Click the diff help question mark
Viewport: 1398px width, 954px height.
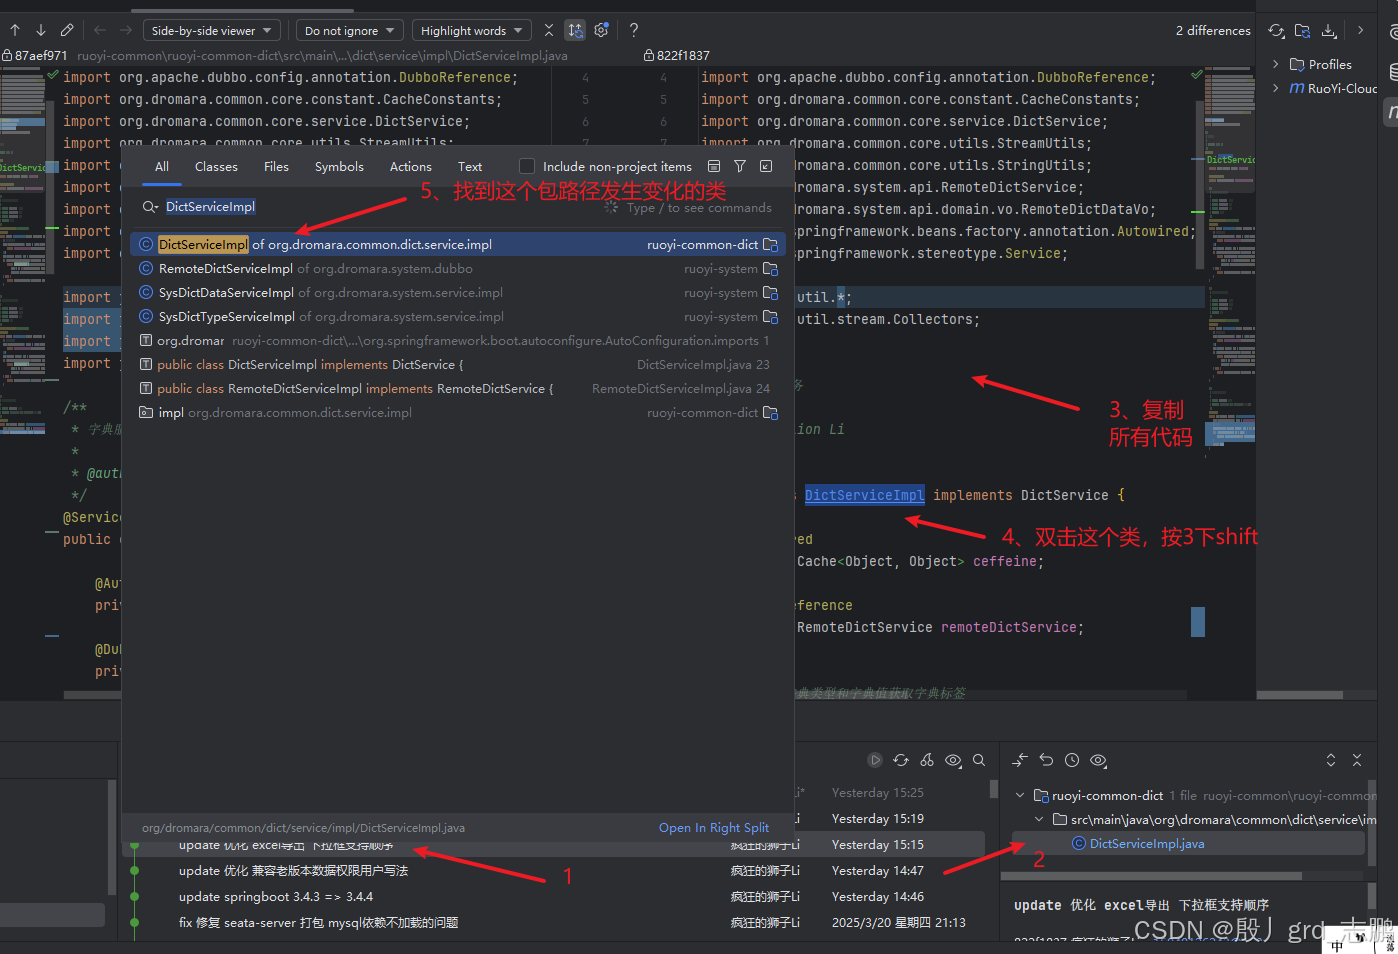634,30
